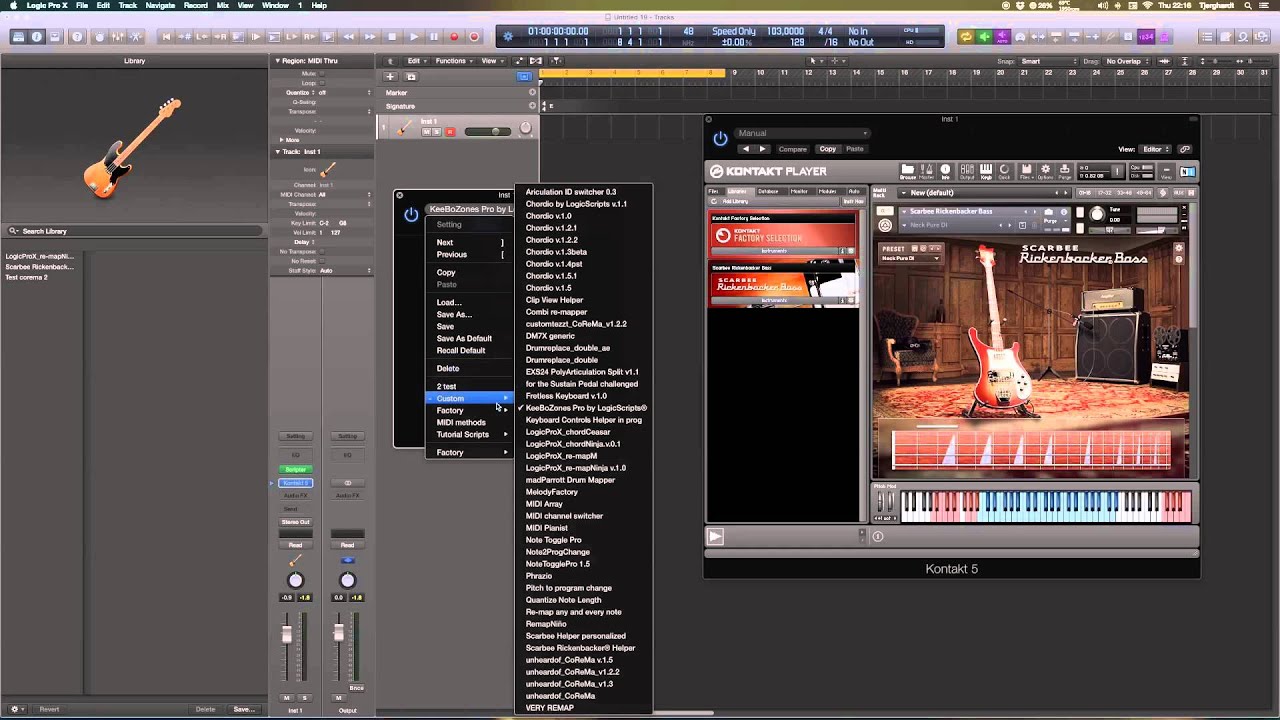The image size is (1280, 720).
Task: Click the Kontakt snapshot camera icon
Action: [x=1048, y=211]
